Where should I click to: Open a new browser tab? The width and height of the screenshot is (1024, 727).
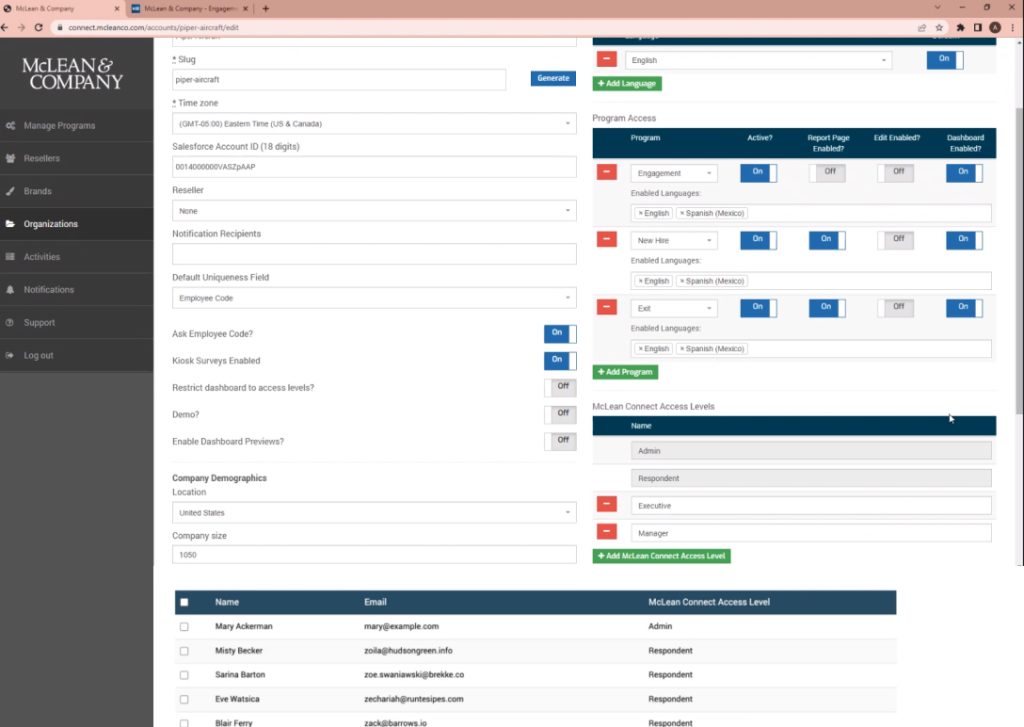266,8
